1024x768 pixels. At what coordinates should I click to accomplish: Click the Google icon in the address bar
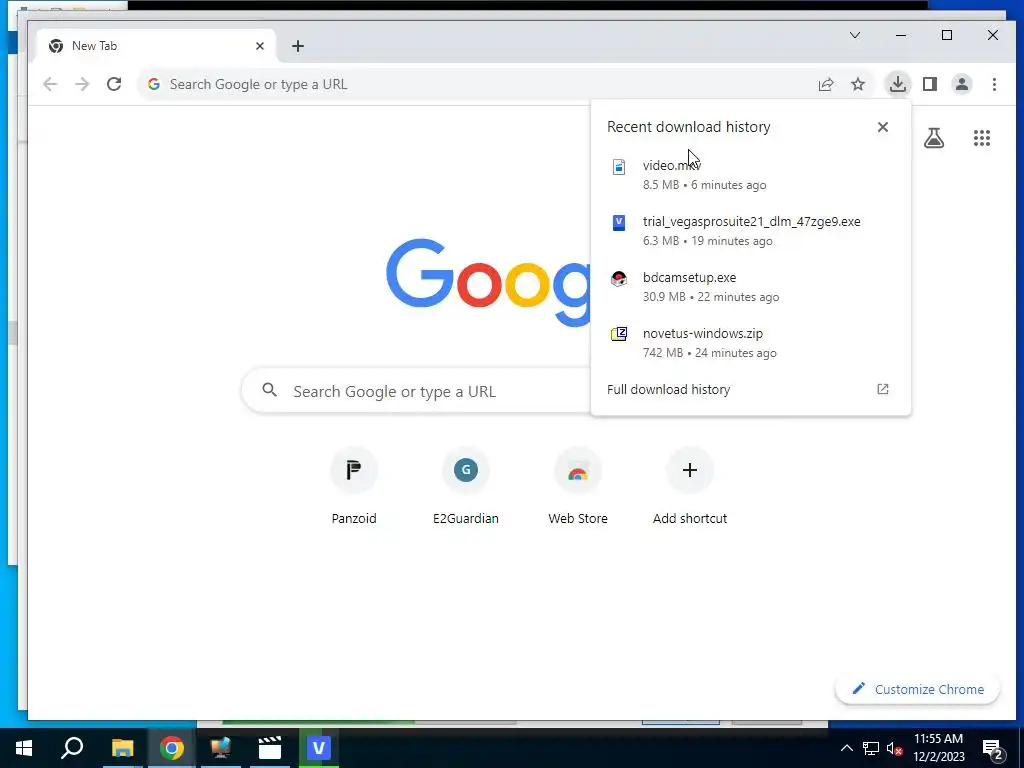coord(153,84)
